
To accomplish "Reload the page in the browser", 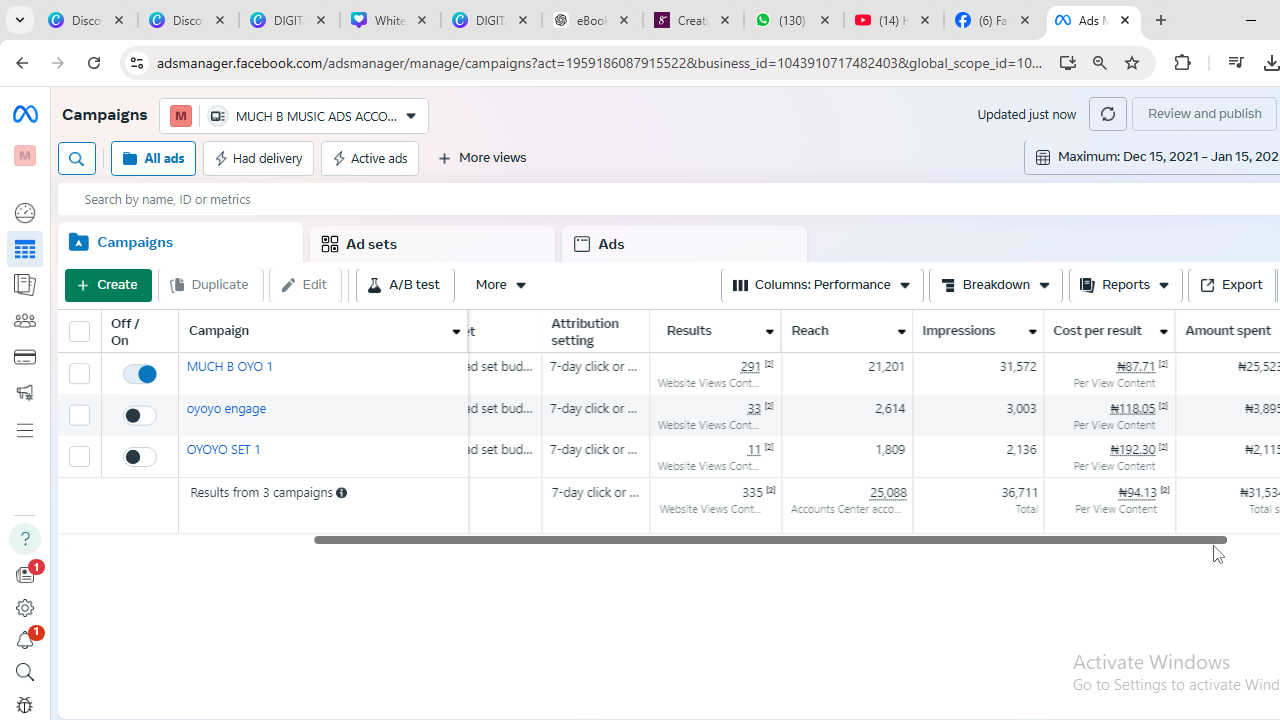I will click(x=94, y=63).
